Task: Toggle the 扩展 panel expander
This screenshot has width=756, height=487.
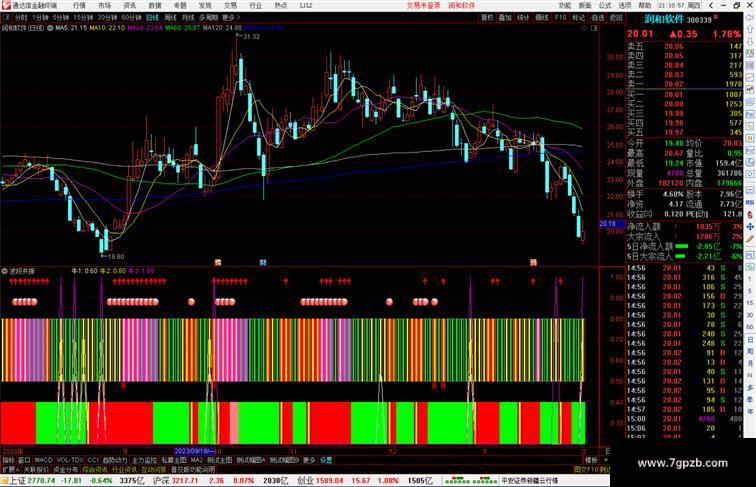Action: point(11,469)
